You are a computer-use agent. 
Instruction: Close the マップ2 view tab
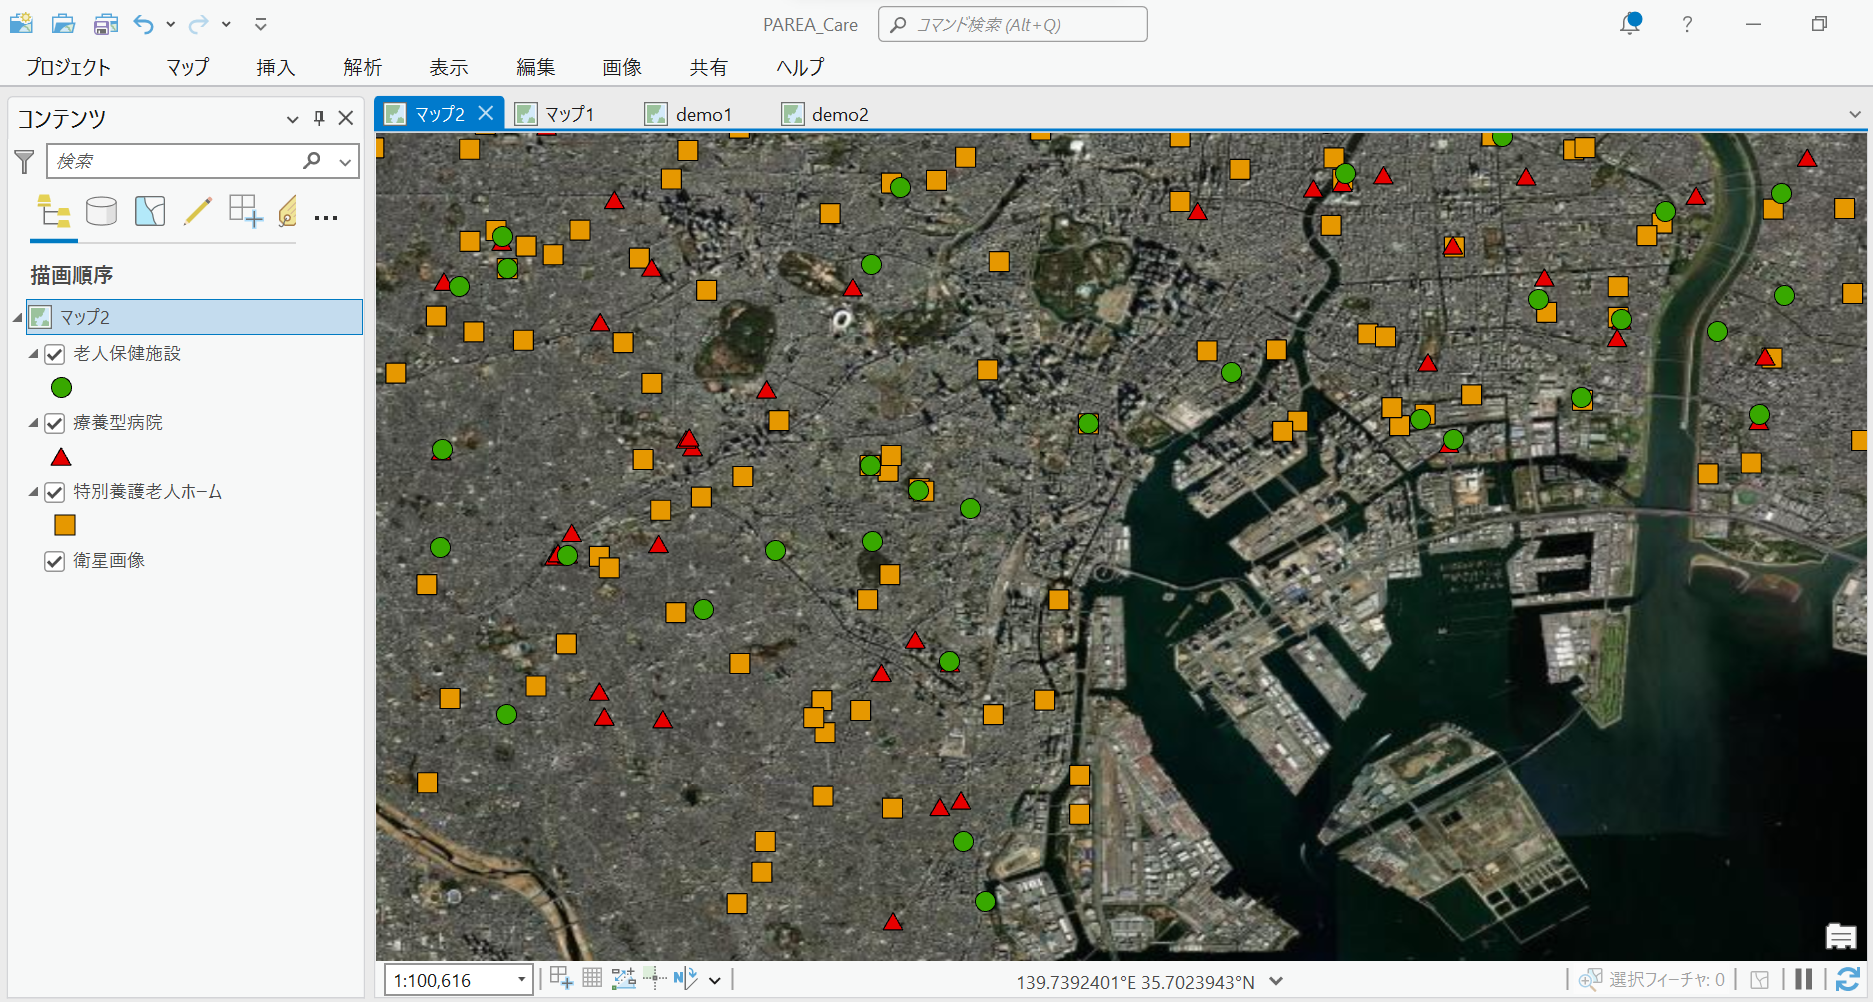486,113
